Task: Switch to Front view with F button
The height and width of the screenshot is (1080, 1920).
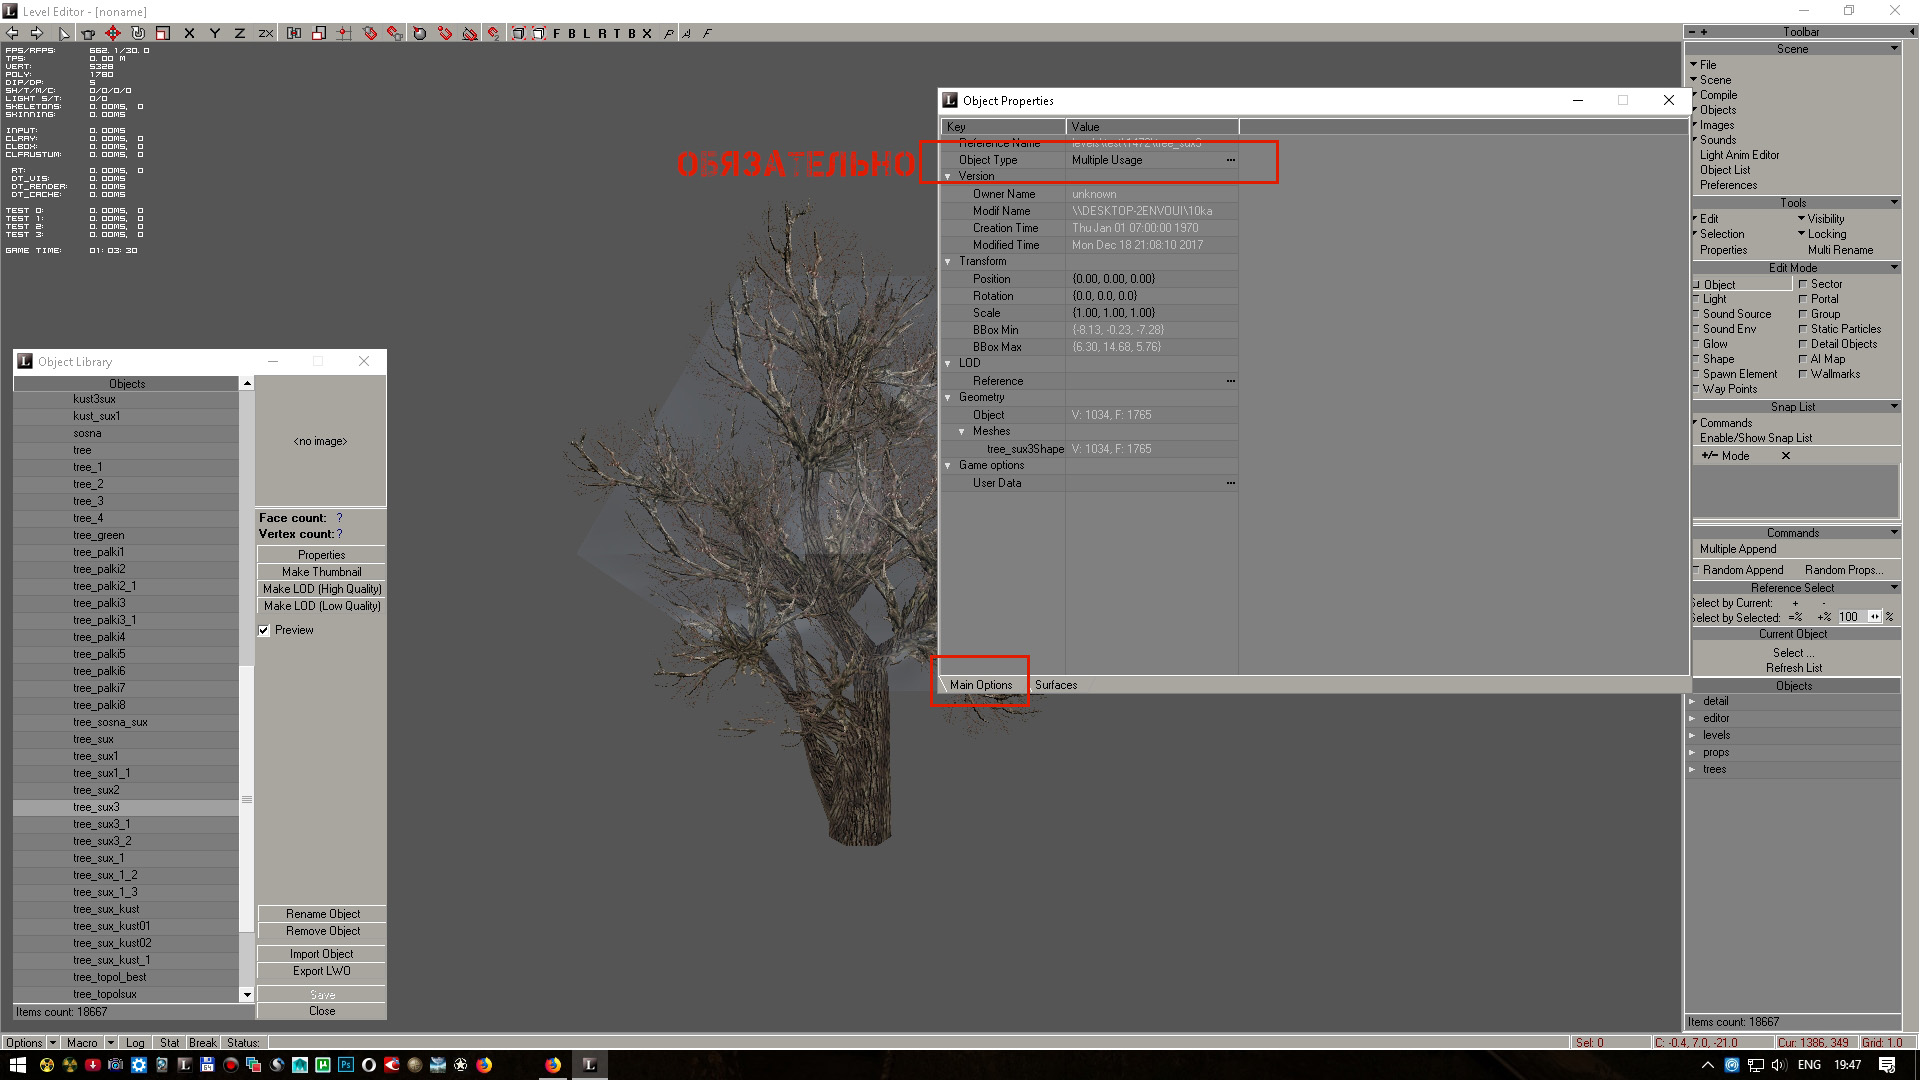Action: tap(557, 33)
